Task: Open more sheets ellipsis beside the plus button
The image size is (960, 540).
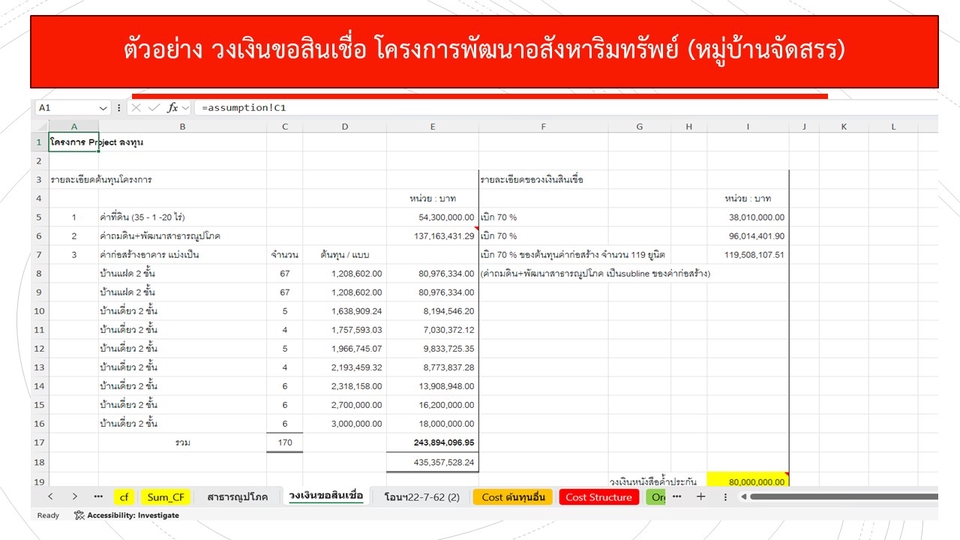Action: [x=677, y=497]
